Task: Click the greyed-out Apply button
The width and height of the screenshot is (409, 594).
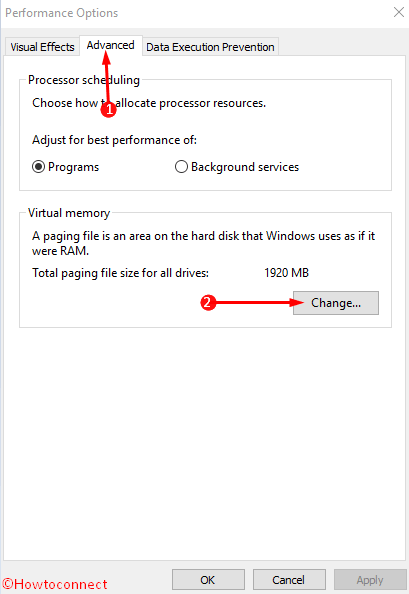Action: 370,580
